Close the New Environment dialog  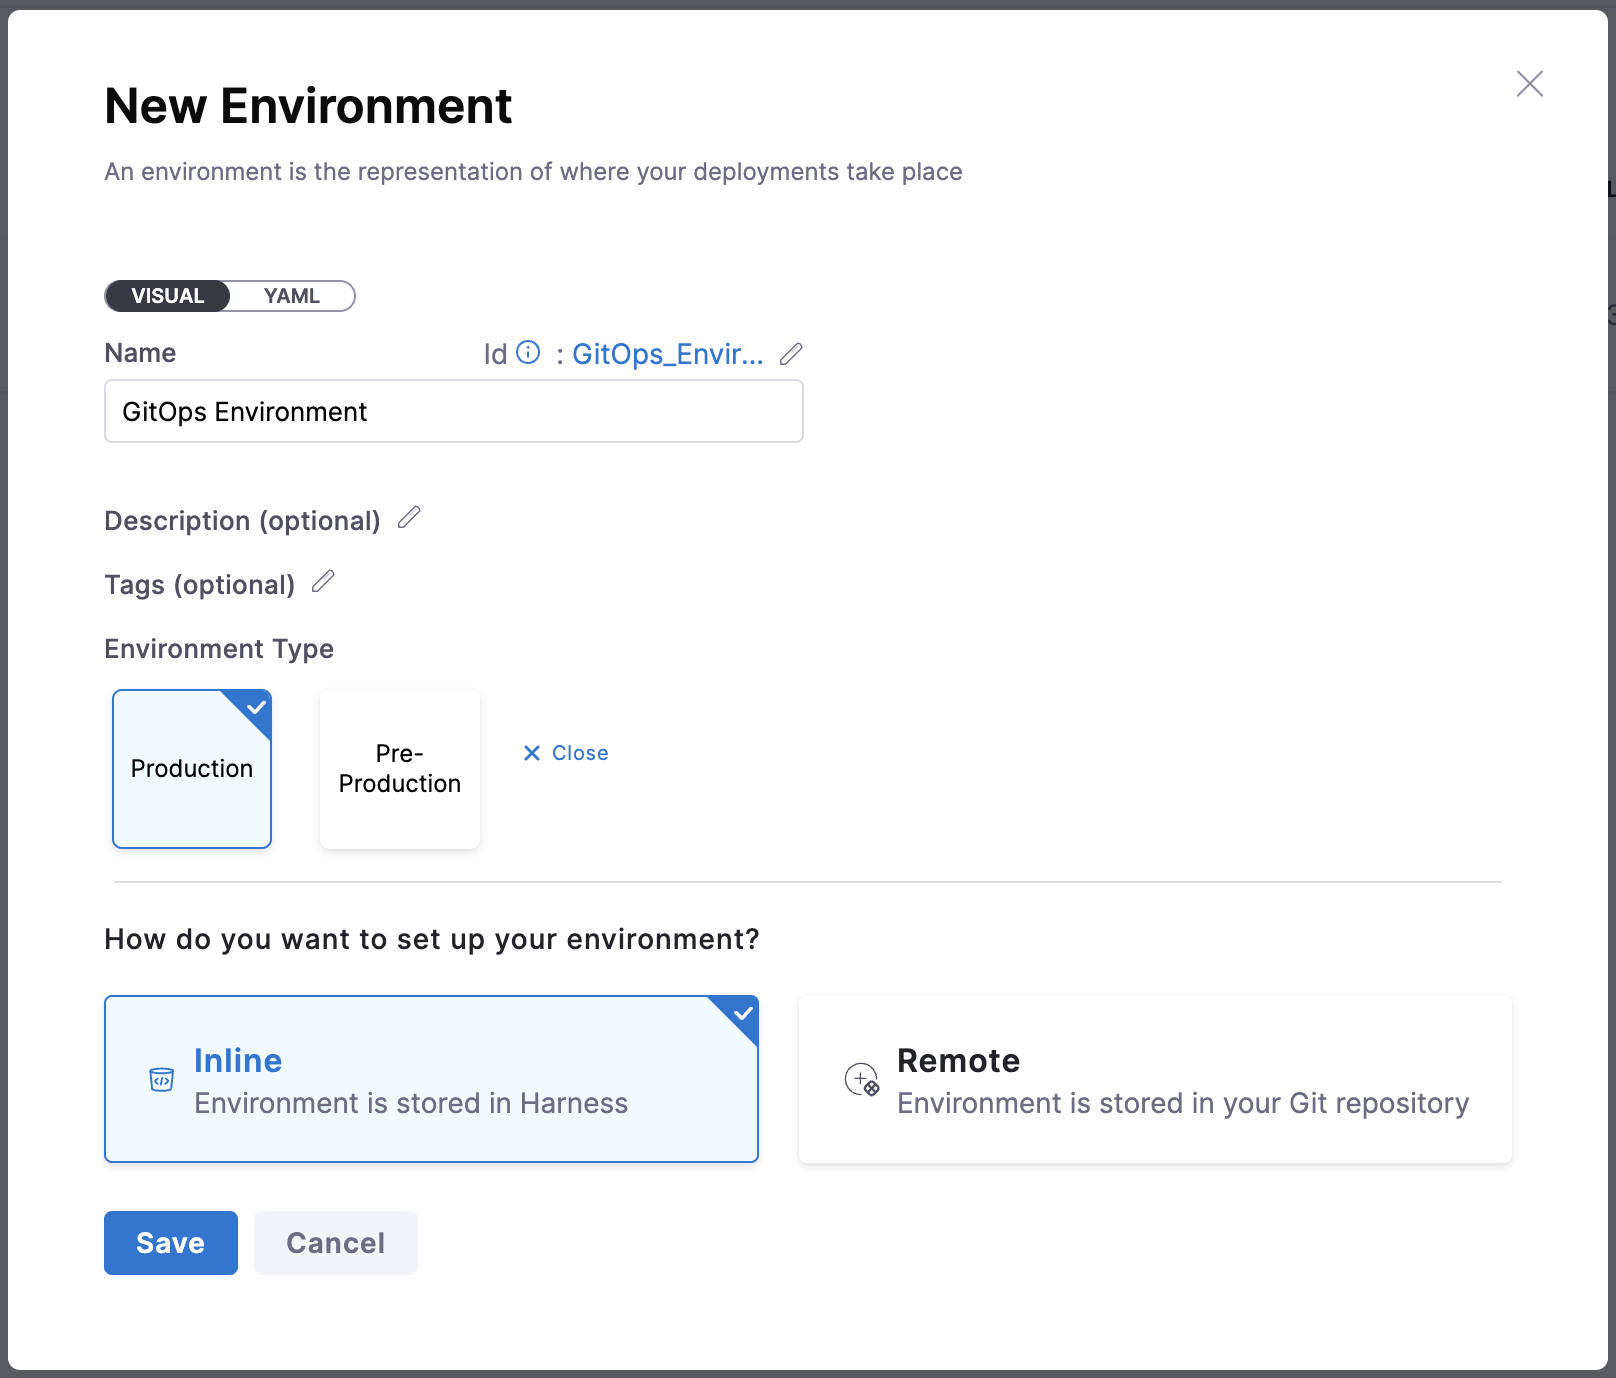click(1529, 84)
